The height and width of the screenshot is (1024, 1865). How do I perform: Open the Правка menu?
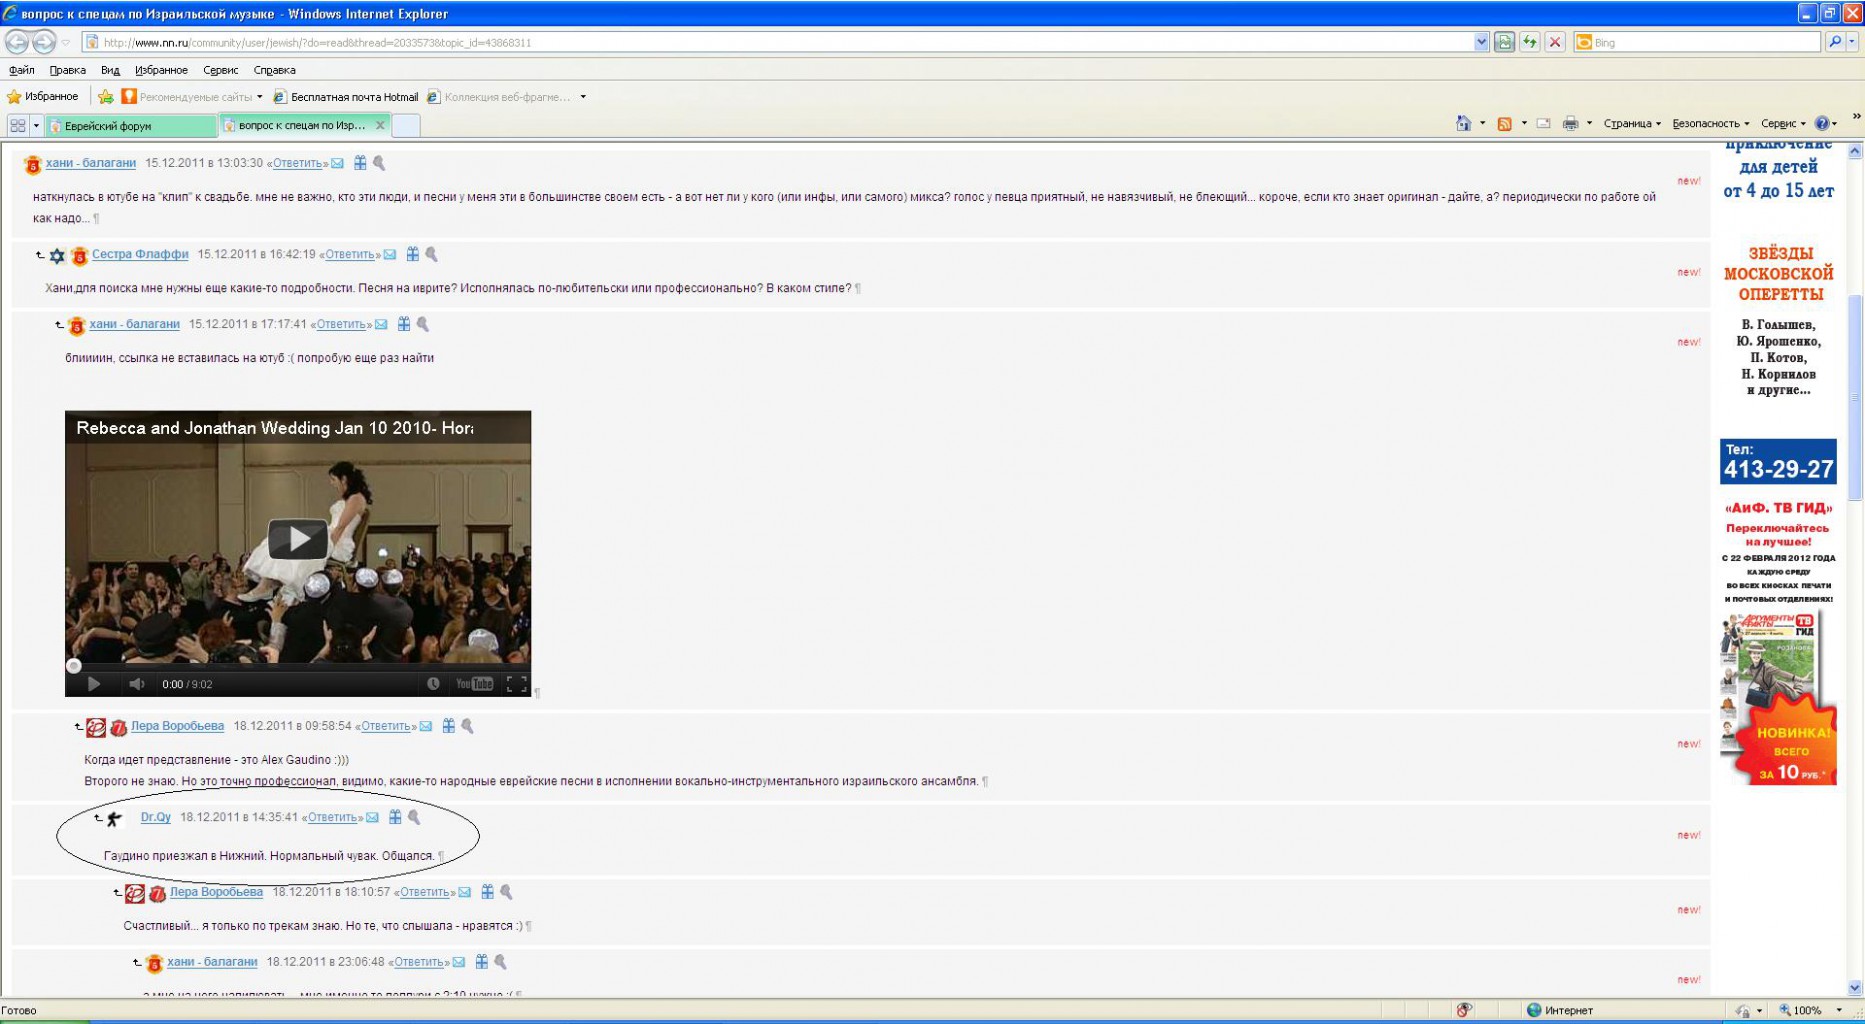[67, 70]
